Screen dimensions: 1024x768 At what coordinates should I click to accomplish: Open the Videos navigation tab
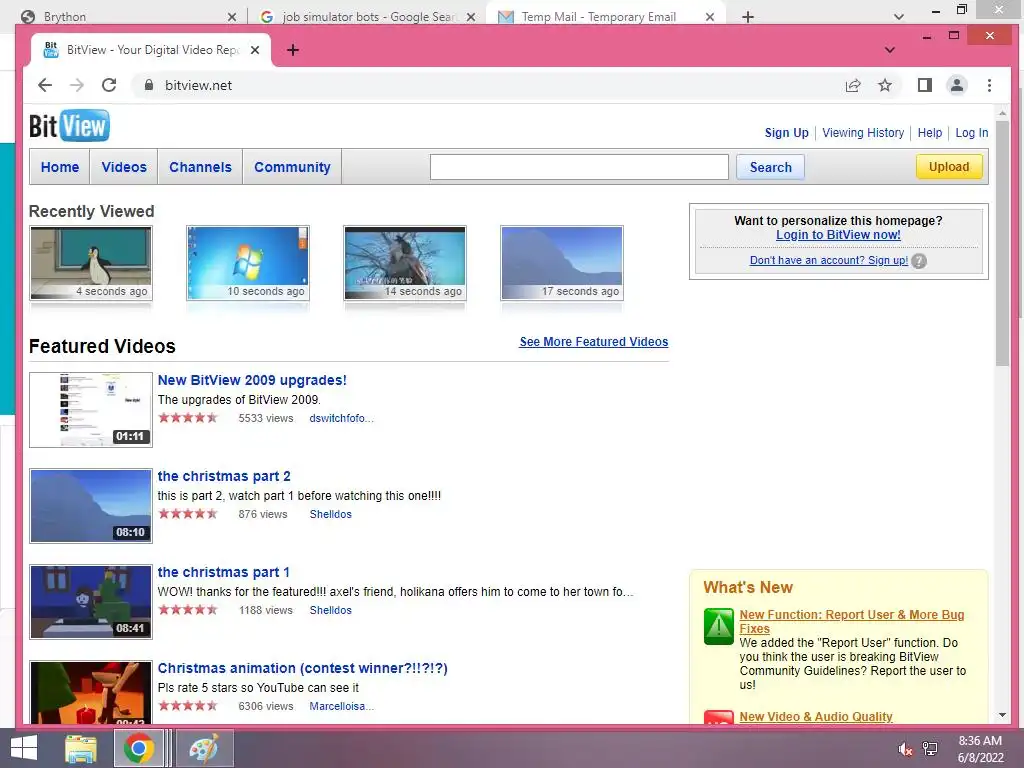124,167
